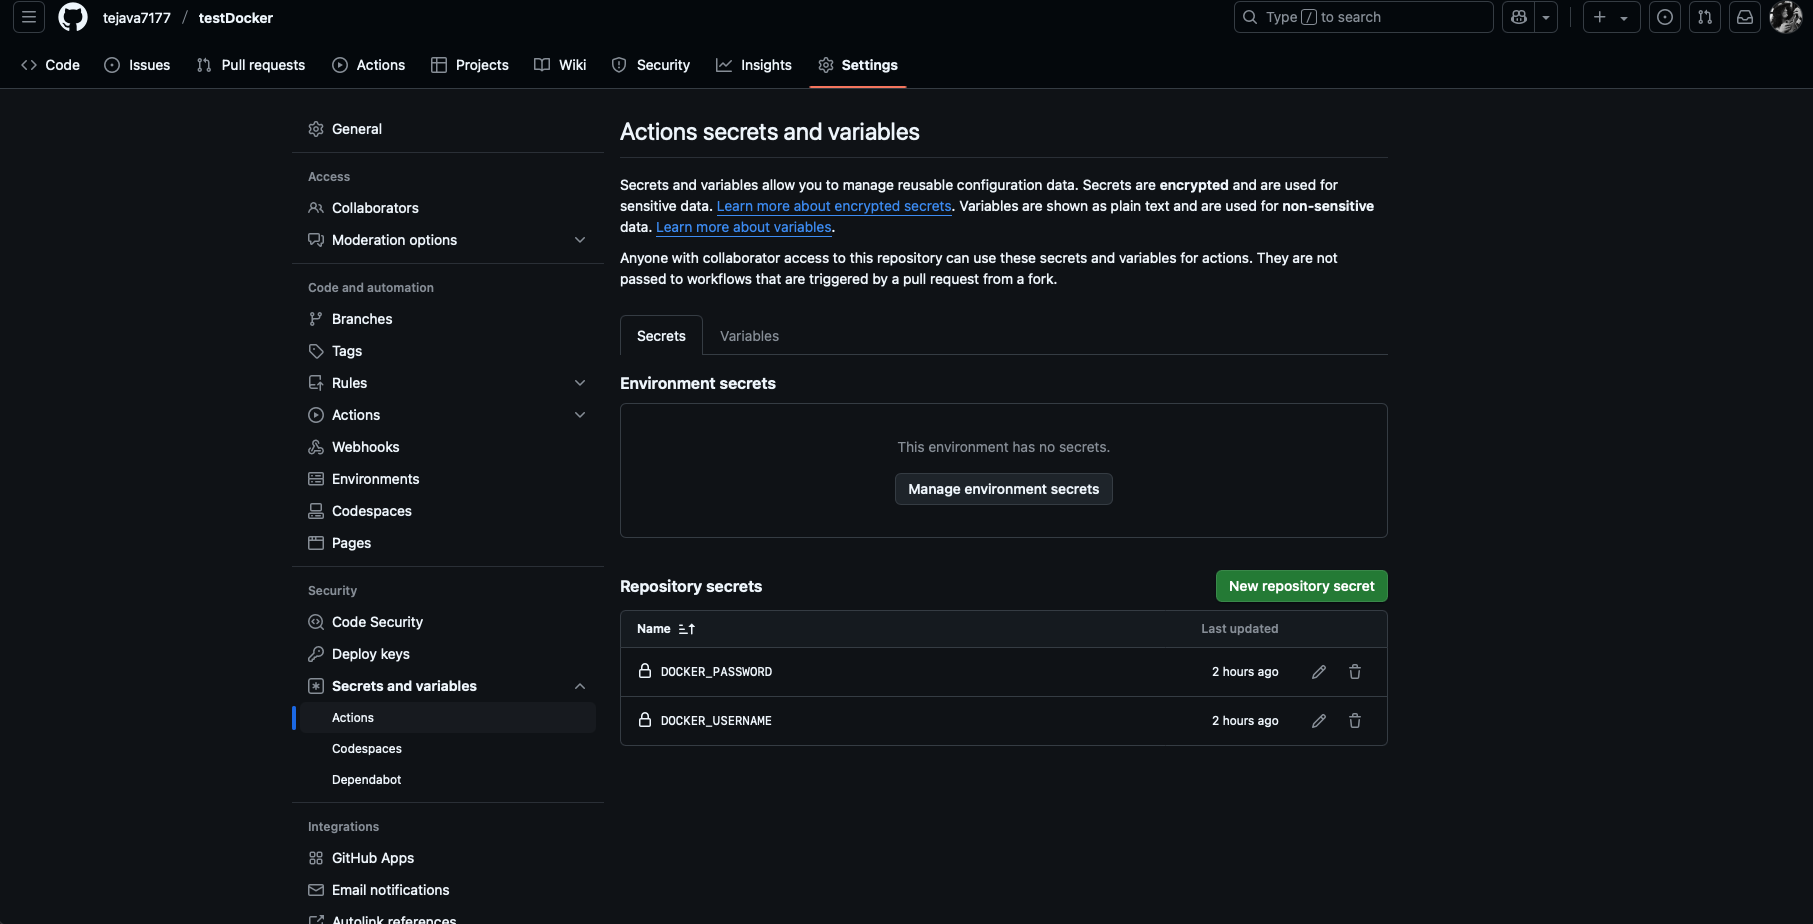Open Deploy keys settings
Screen dimensions: 1813x924
(x=447, y=654)
